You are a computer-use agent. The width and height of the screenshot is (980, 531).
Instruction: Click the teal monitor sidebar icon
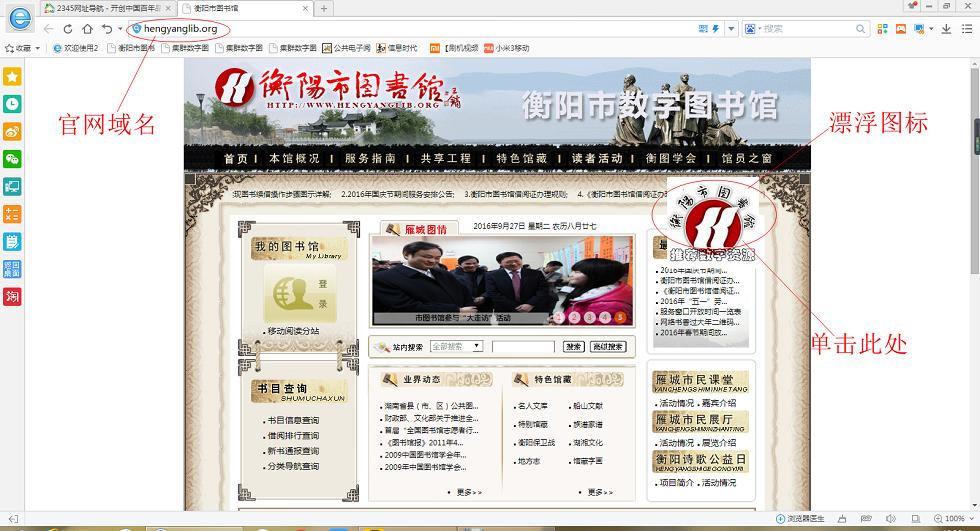click(x=12, y=186)
